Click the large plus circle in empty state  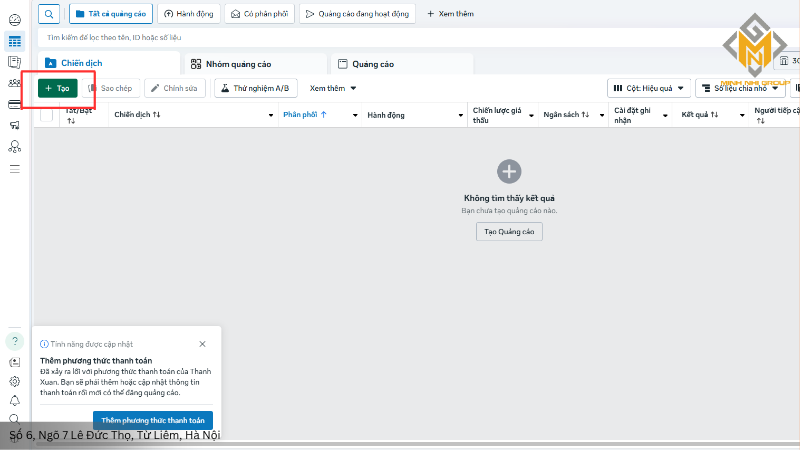509,171
